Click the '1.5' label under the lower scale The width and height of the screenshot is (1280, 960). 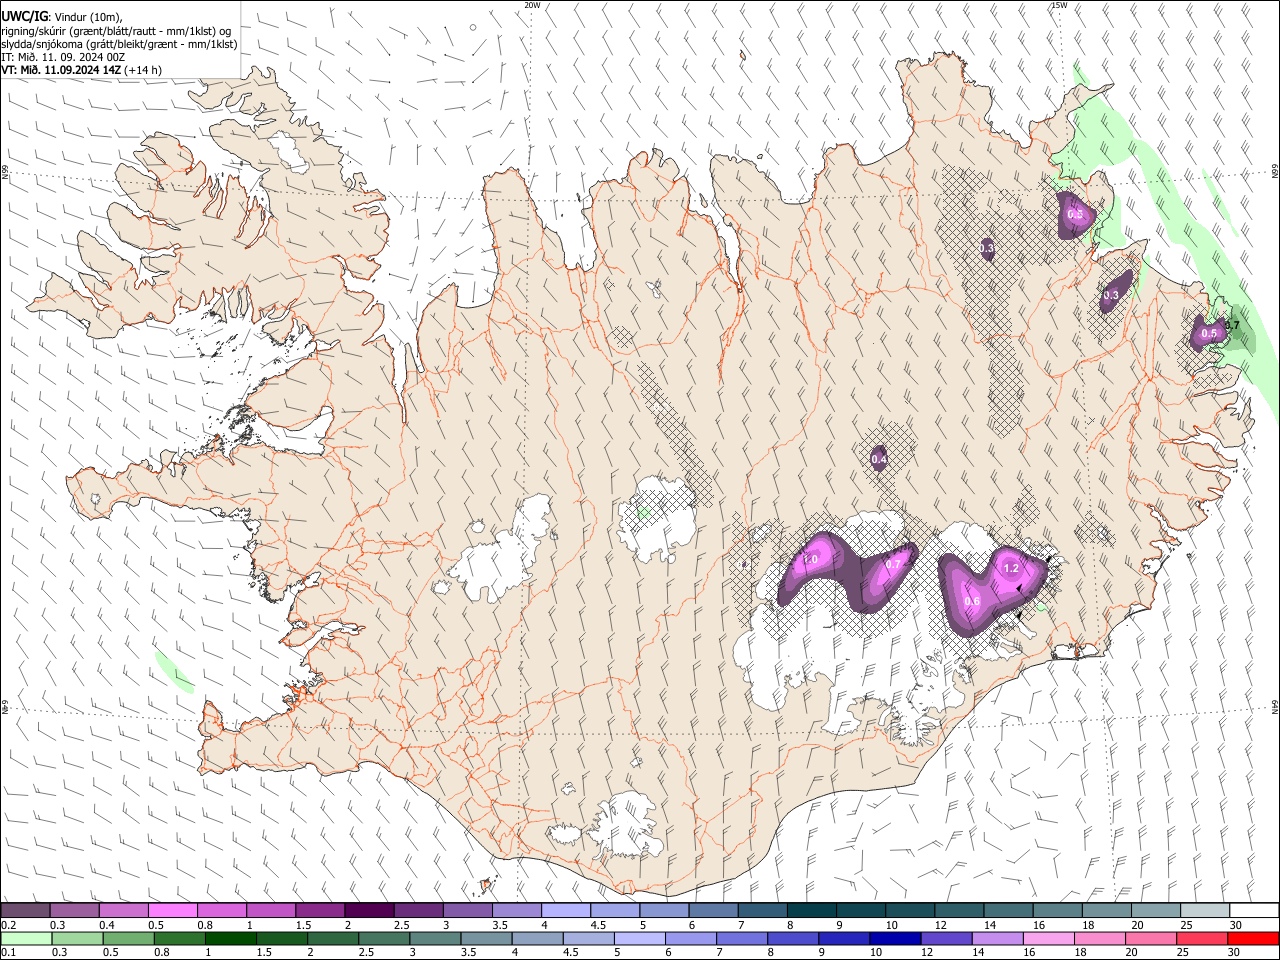[264, 953]
